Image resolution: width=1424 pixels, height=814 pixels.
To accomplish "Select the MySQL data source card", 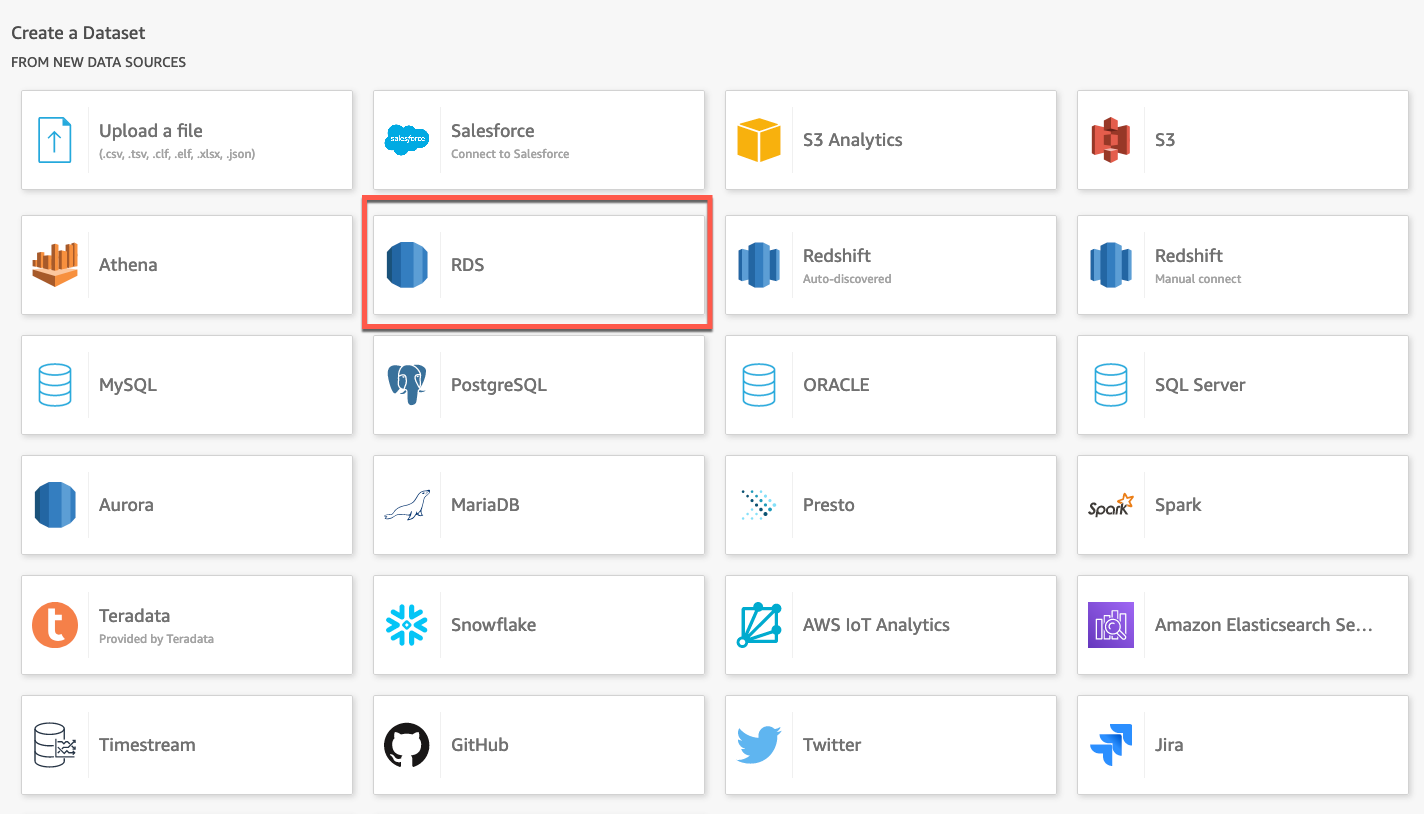I will (x=186, y=385).
